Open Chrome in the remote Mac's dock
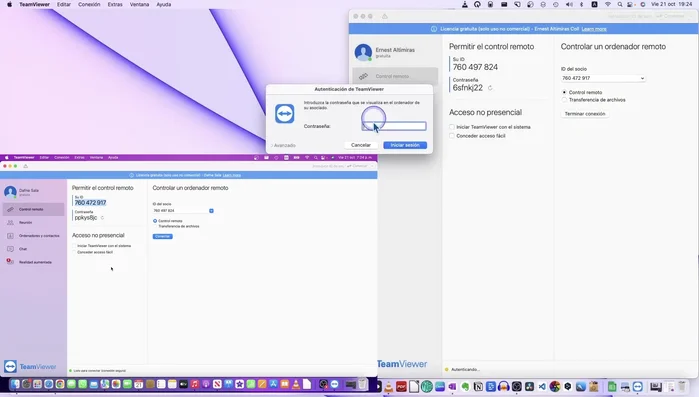 60,384
